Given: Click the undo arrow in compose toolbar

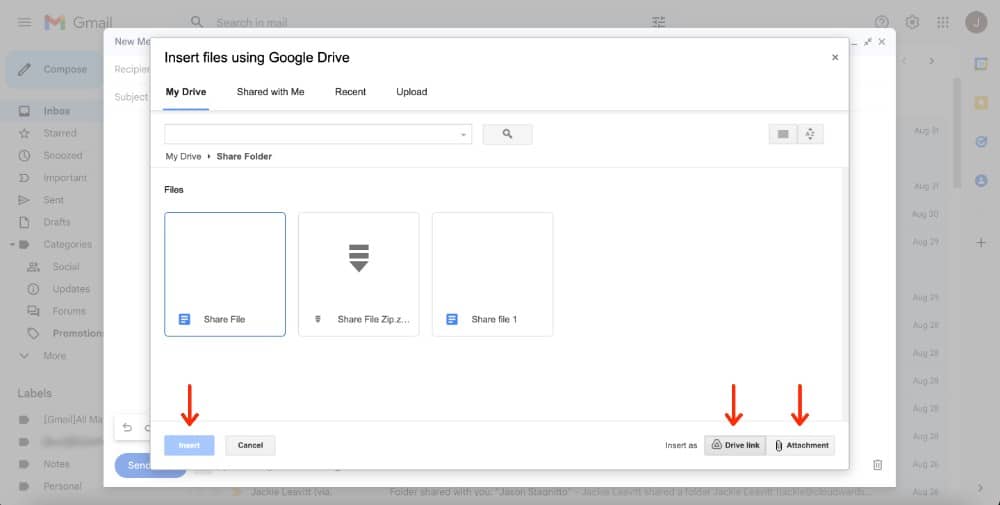Looking at the screenshot, I should click(x=127, y=428).
